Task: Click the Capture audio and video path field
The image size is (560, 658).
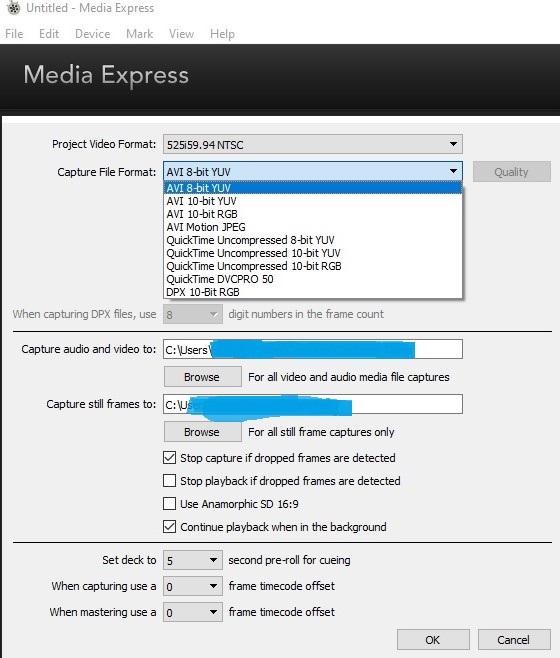Action: (313, 349)
